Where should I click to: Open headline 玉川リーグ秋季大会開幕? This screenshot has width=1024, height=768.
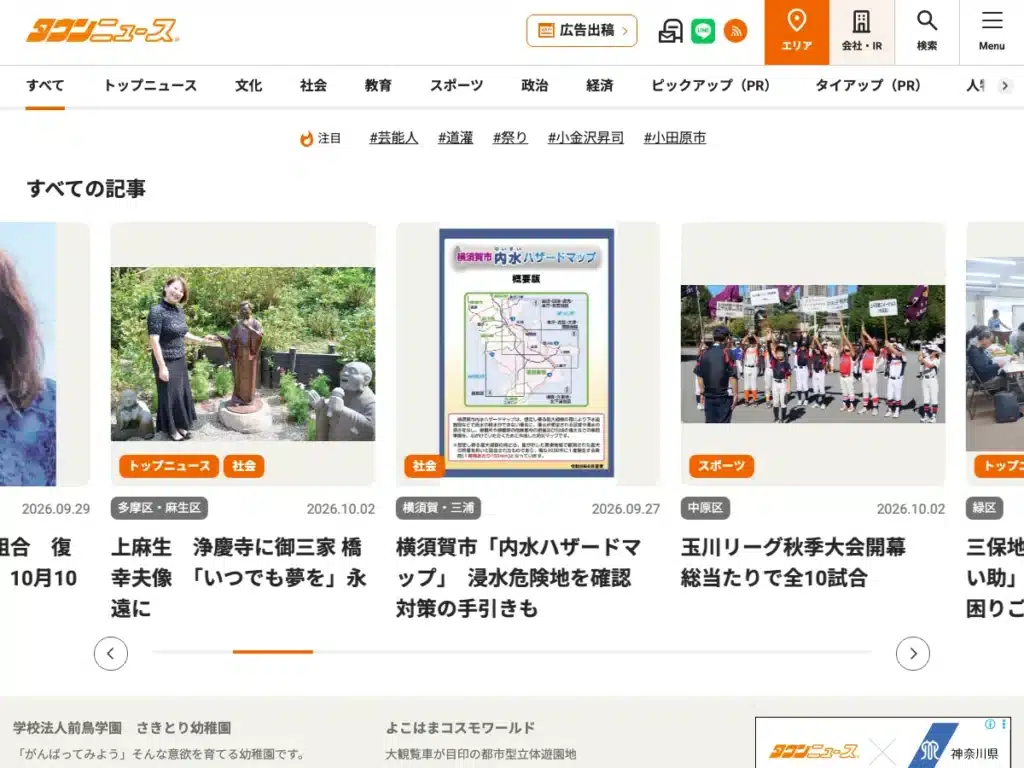click(793, 562)
